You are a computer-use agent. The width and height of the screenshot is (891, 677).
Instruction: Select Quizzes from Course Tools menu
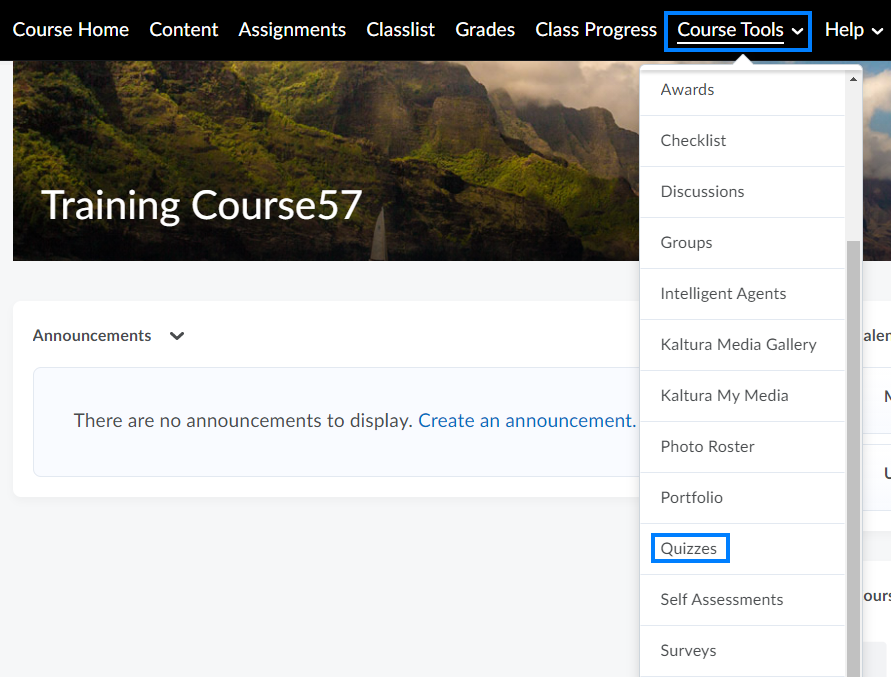click(x=689, y=549)
